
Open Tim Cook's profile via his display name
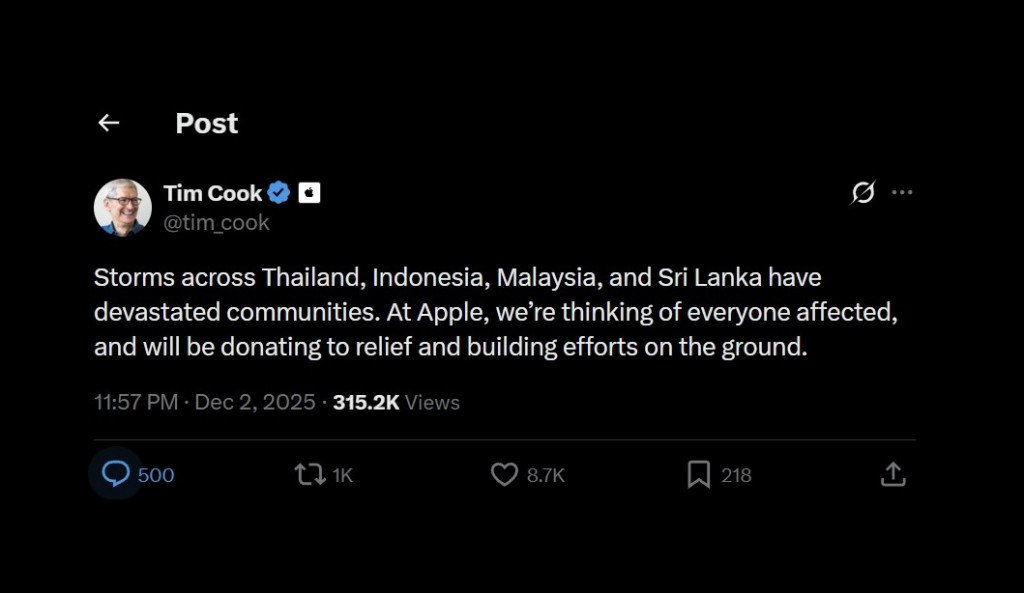click(x=213, y=192)
